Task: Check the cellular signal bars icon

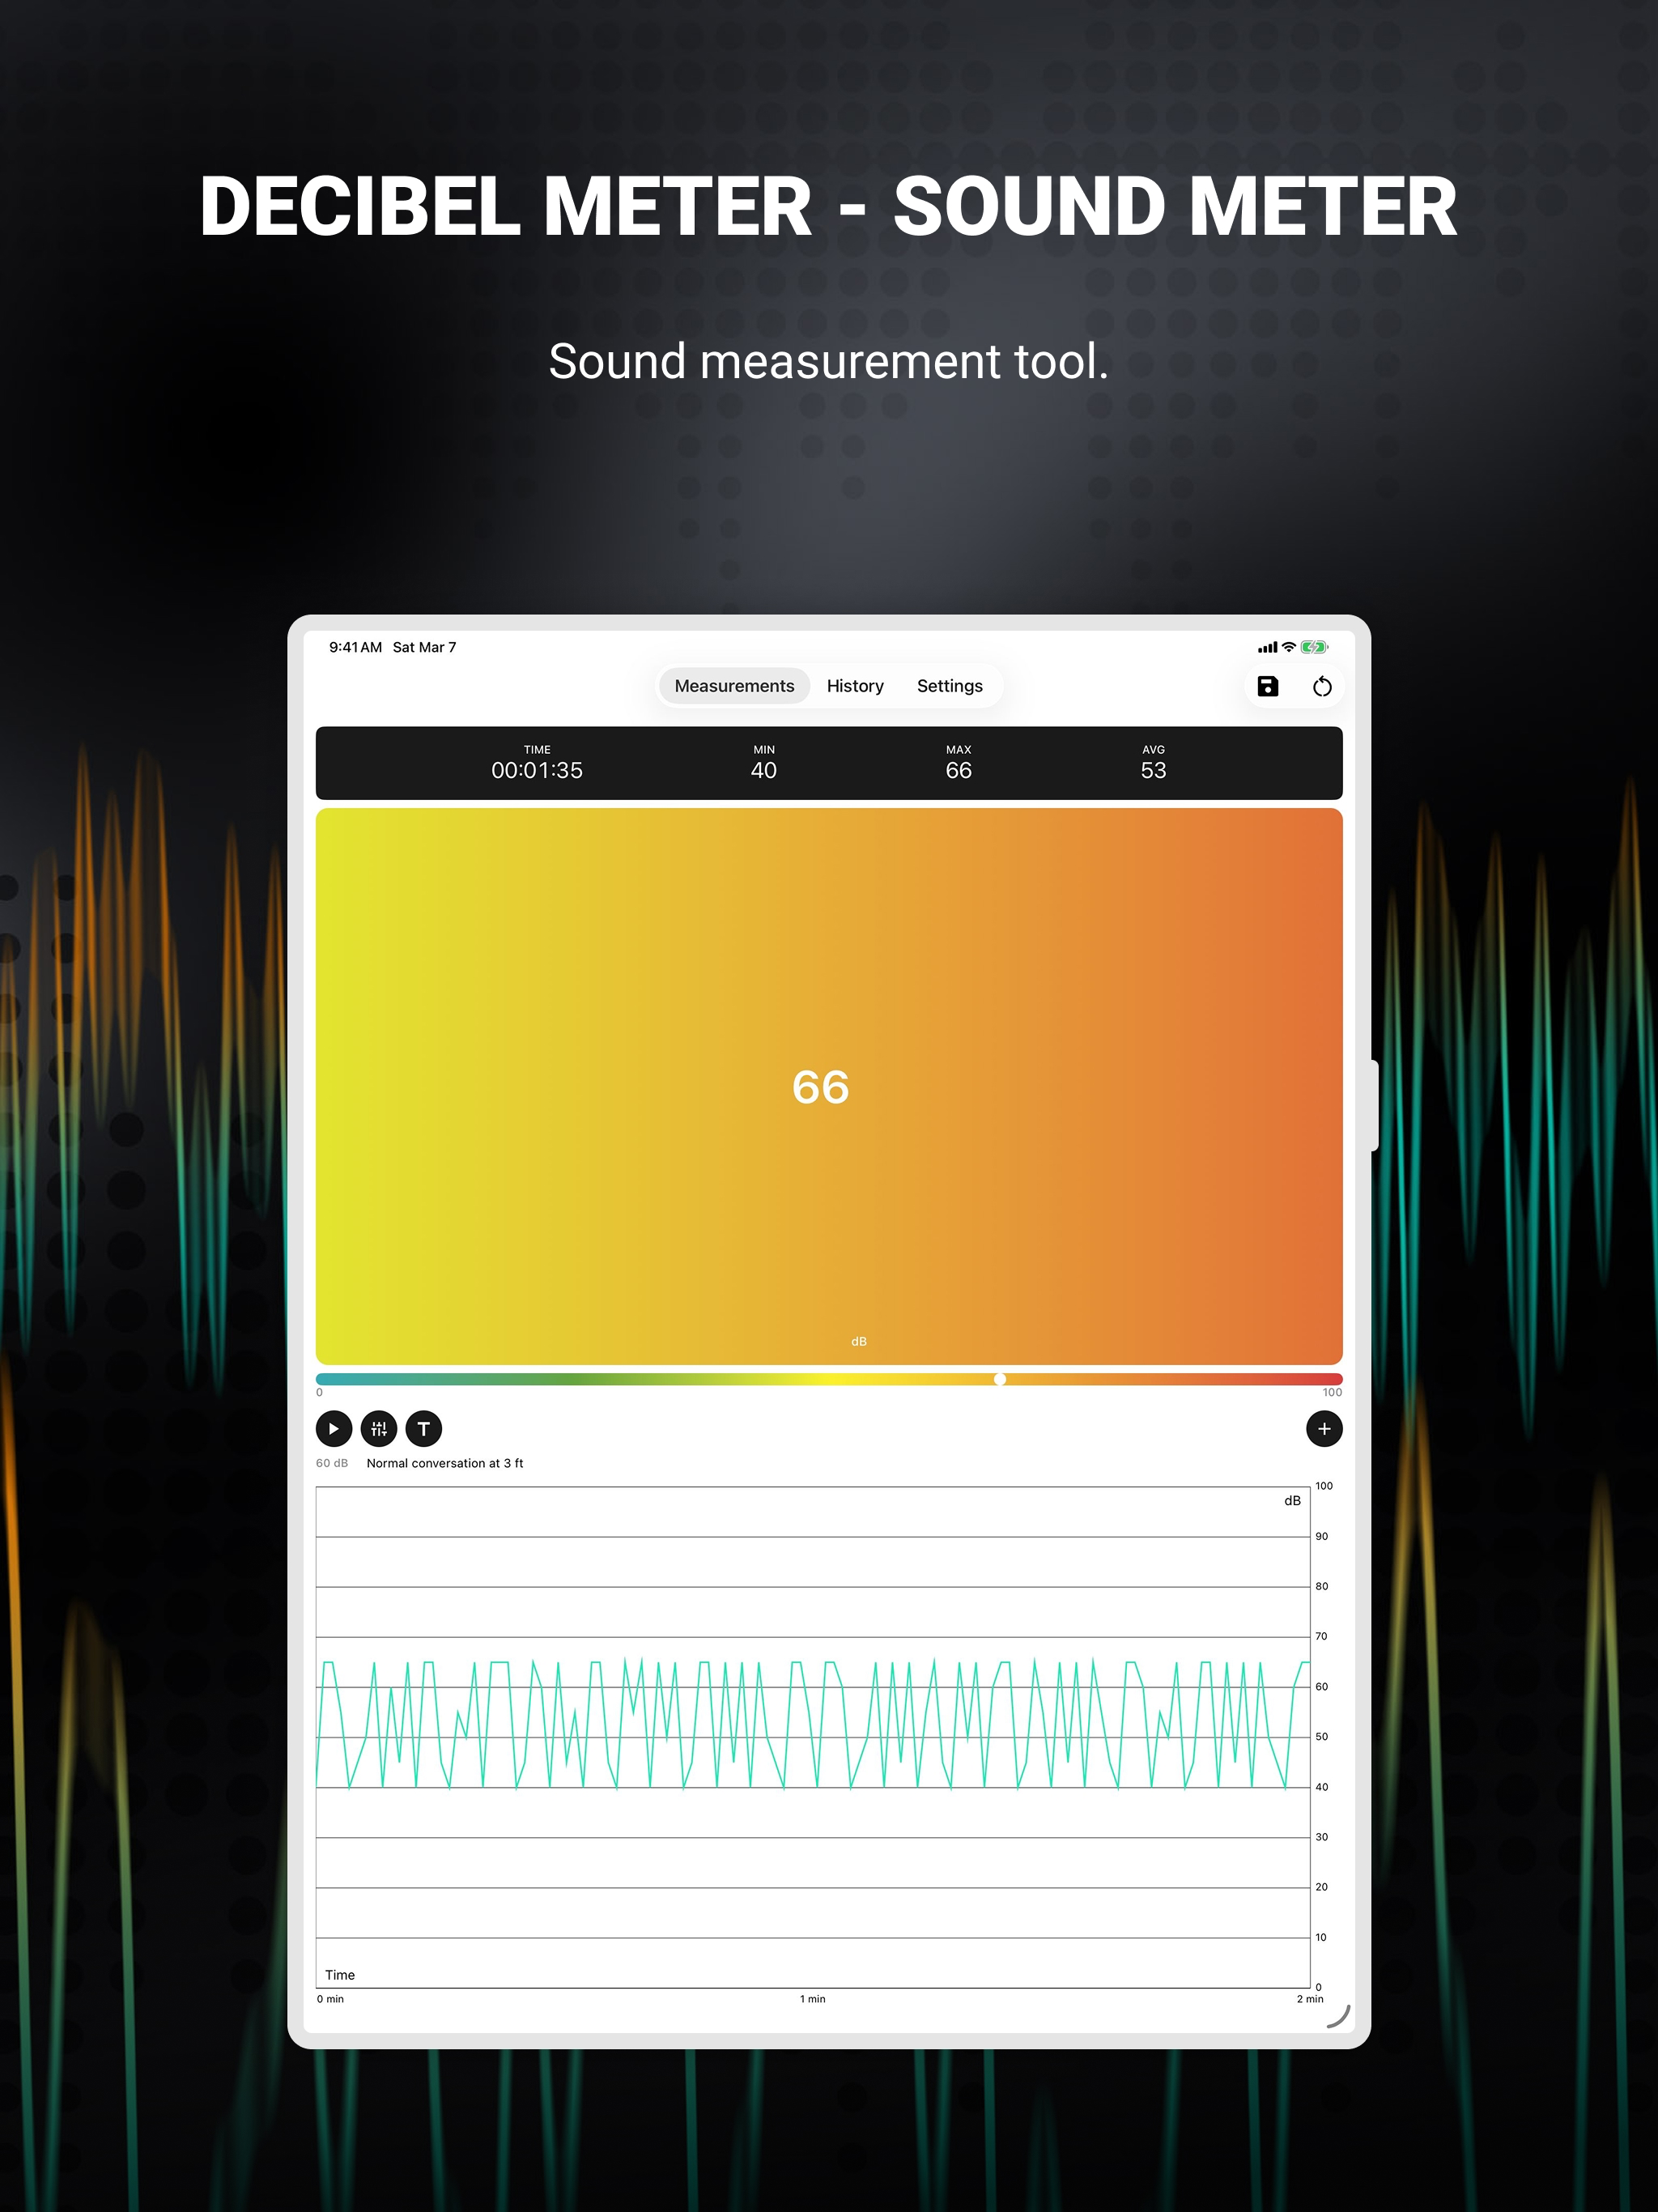Action: (1267, 647)
